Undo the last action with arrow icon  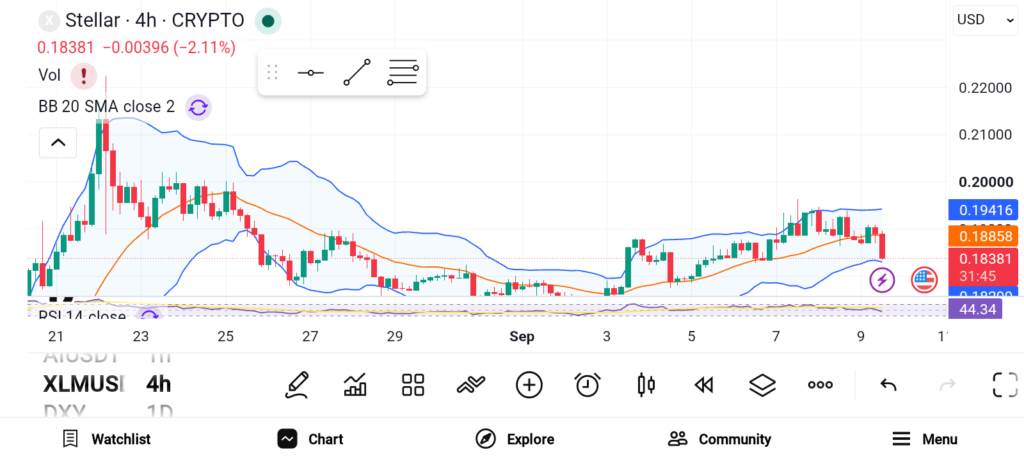(888, 385)
